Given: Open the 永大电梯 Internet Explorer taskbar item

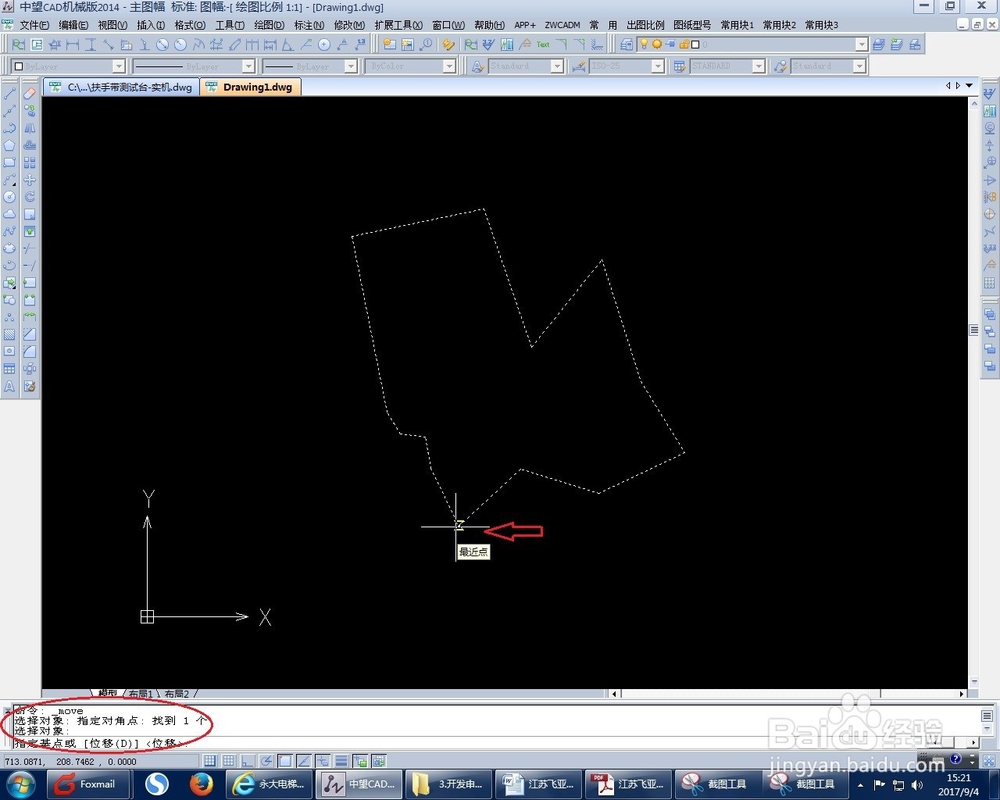Looking at the screenshot, I should [270, 784].
